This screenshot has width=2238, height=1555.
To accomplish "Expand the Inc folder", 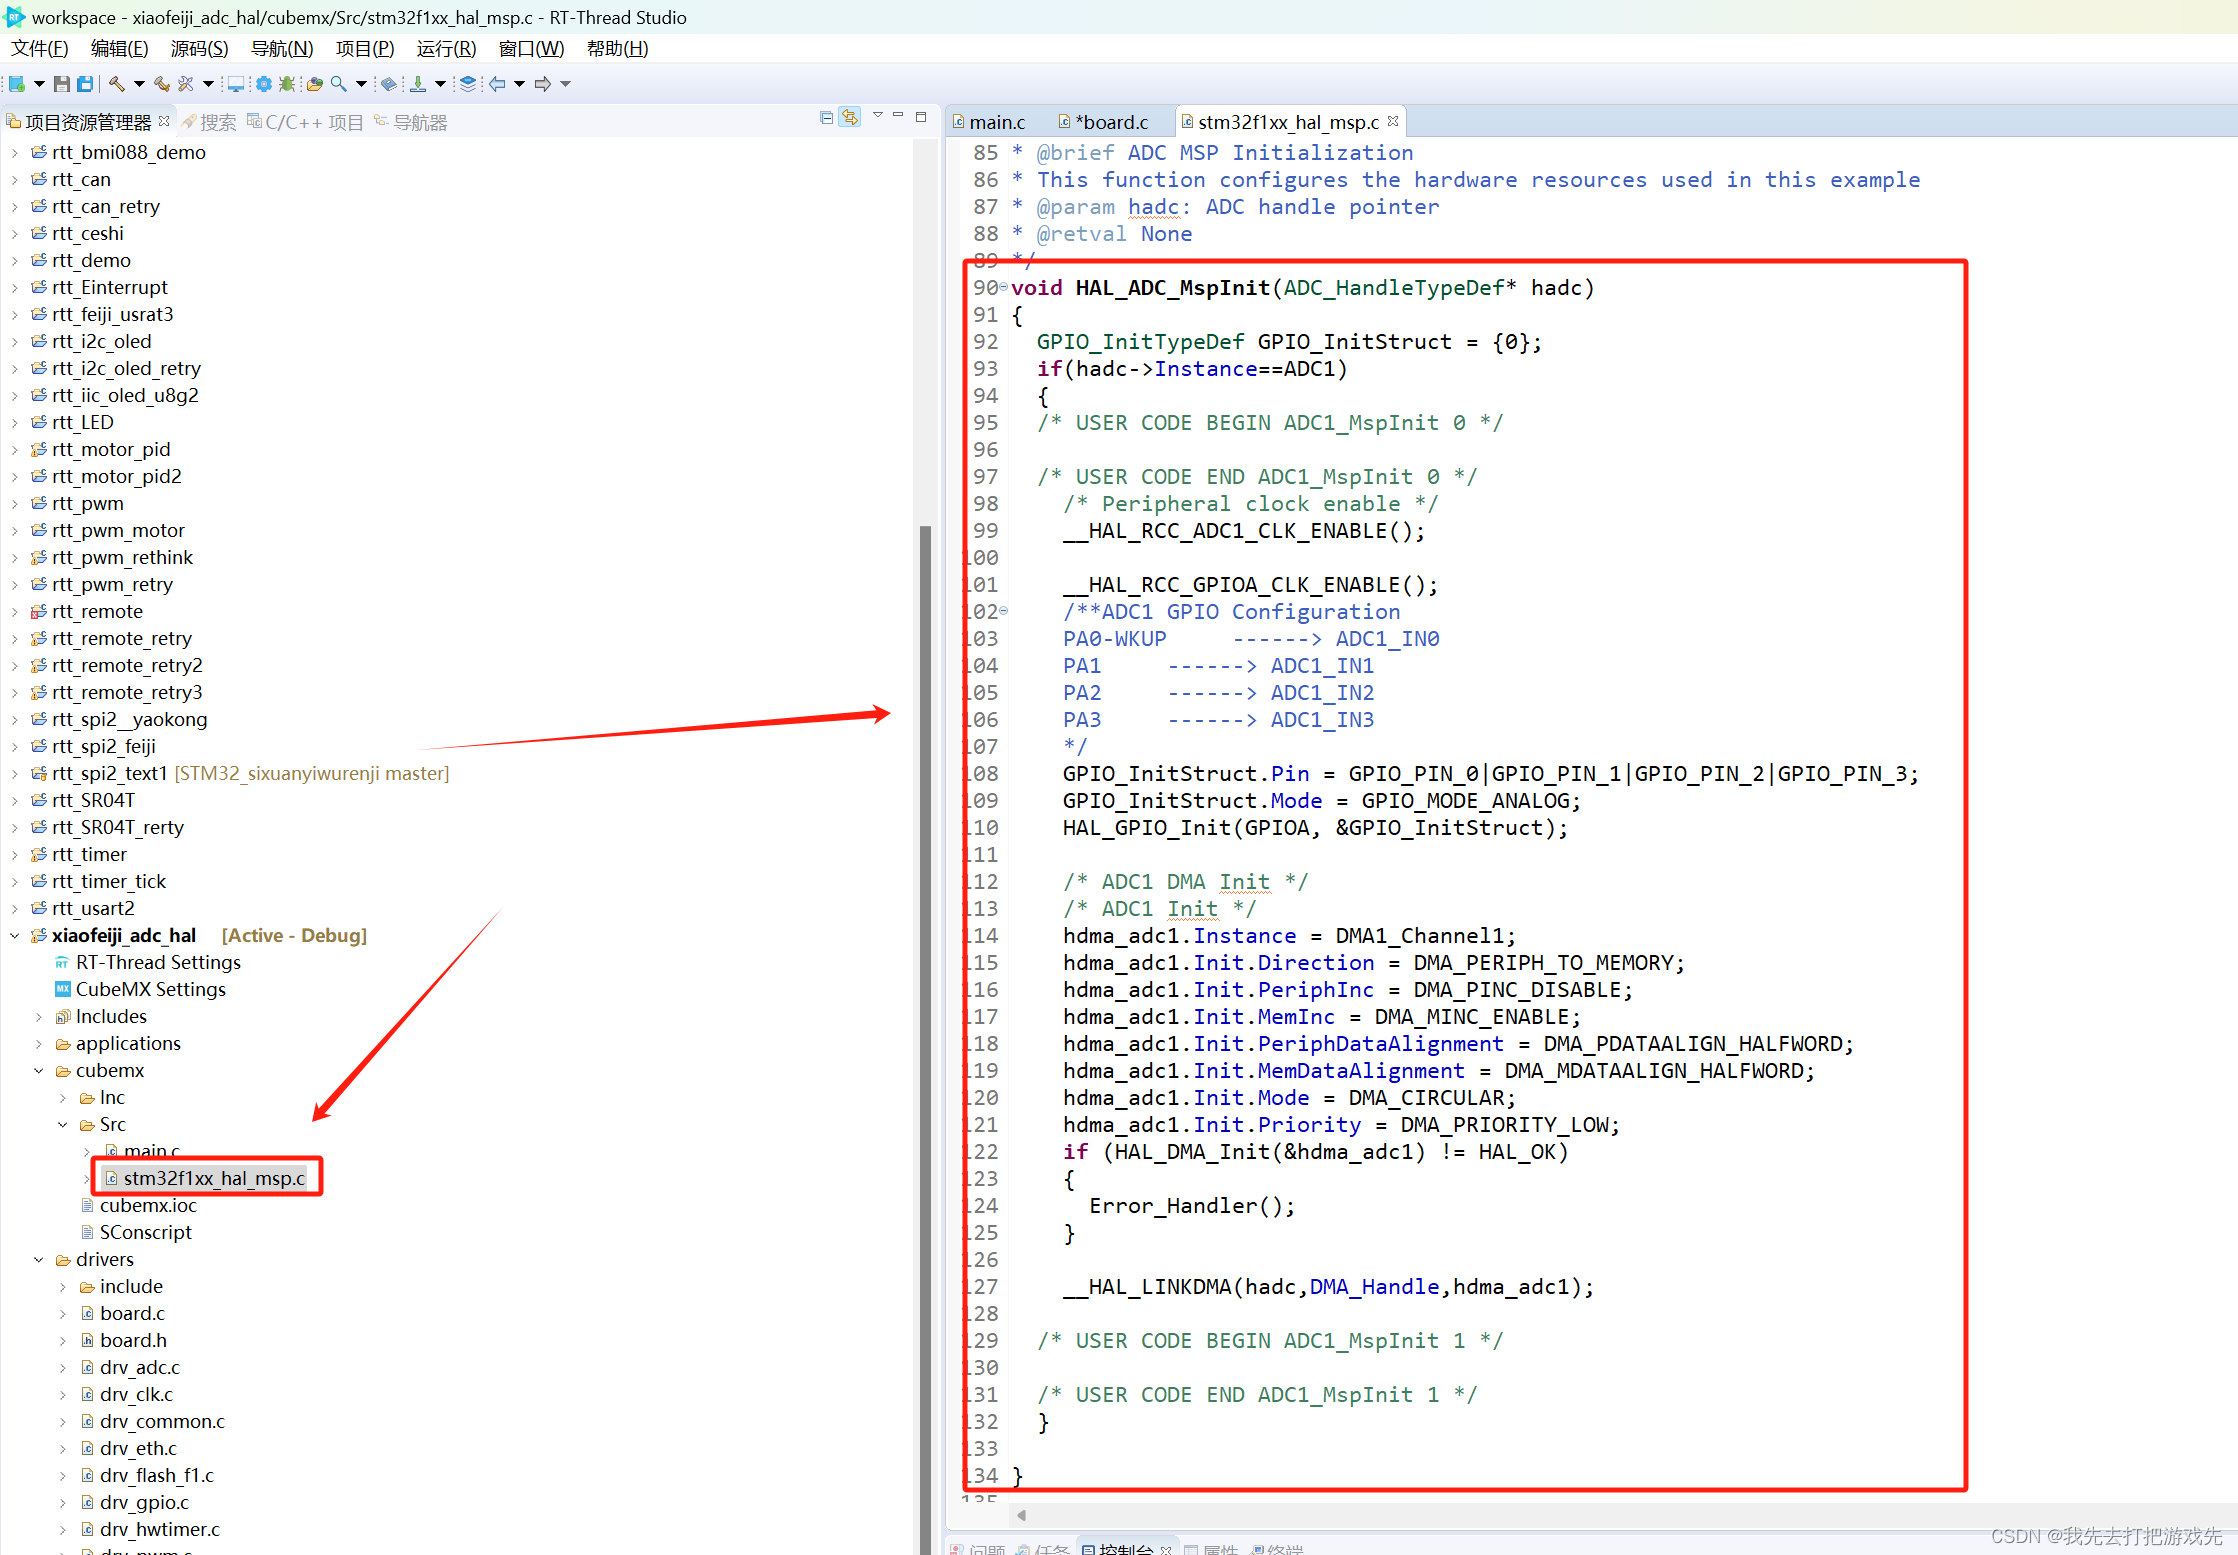I will click(62, 1097).
